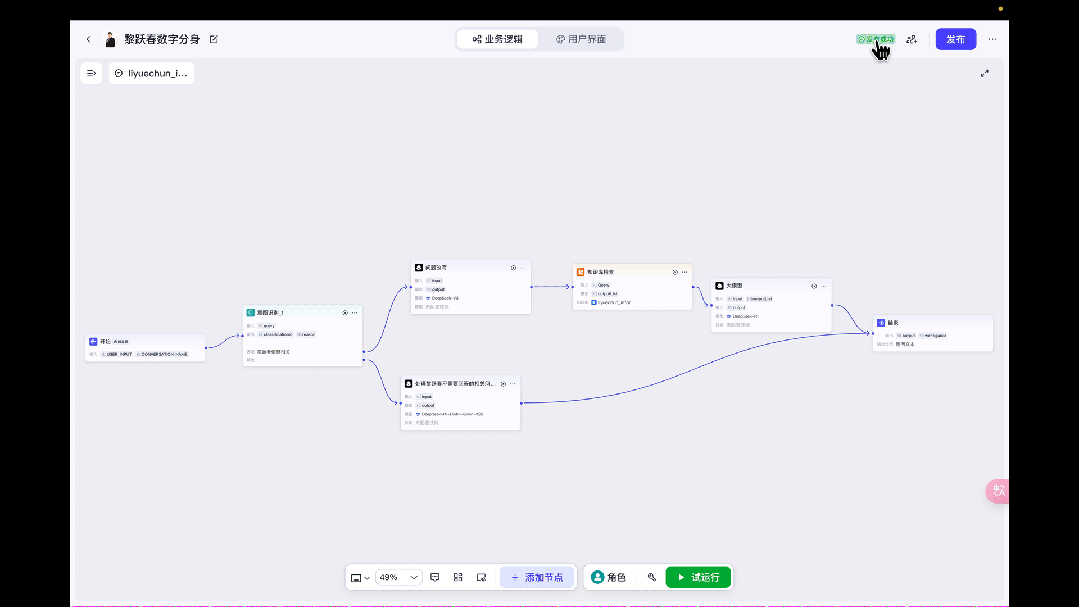This screenshot has width=1079, height=607.
Task: Open the 49% zoom level dropdown
Action: pyautogui.click(x=398, y=577)
